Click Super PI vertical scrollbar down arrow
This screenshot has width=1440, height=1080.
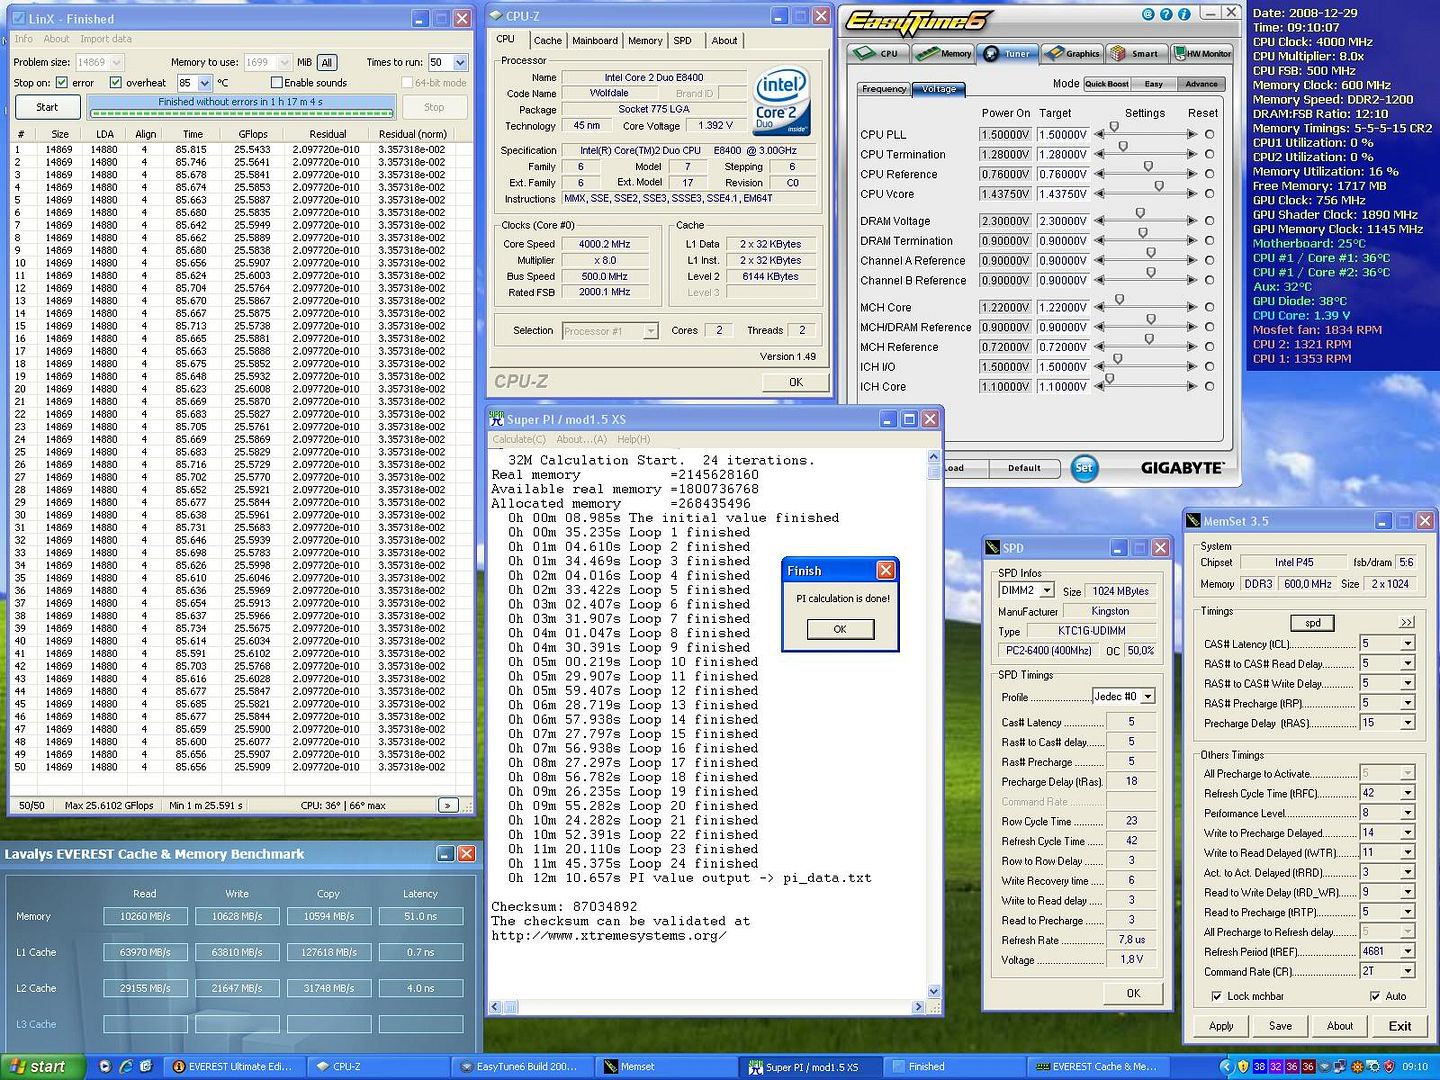point(934,992)
